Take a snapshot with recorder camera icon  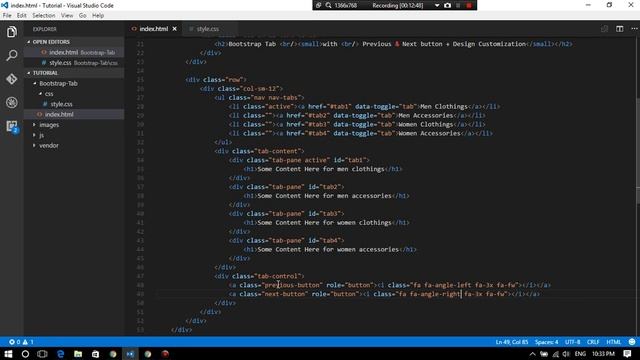(447, 5)
